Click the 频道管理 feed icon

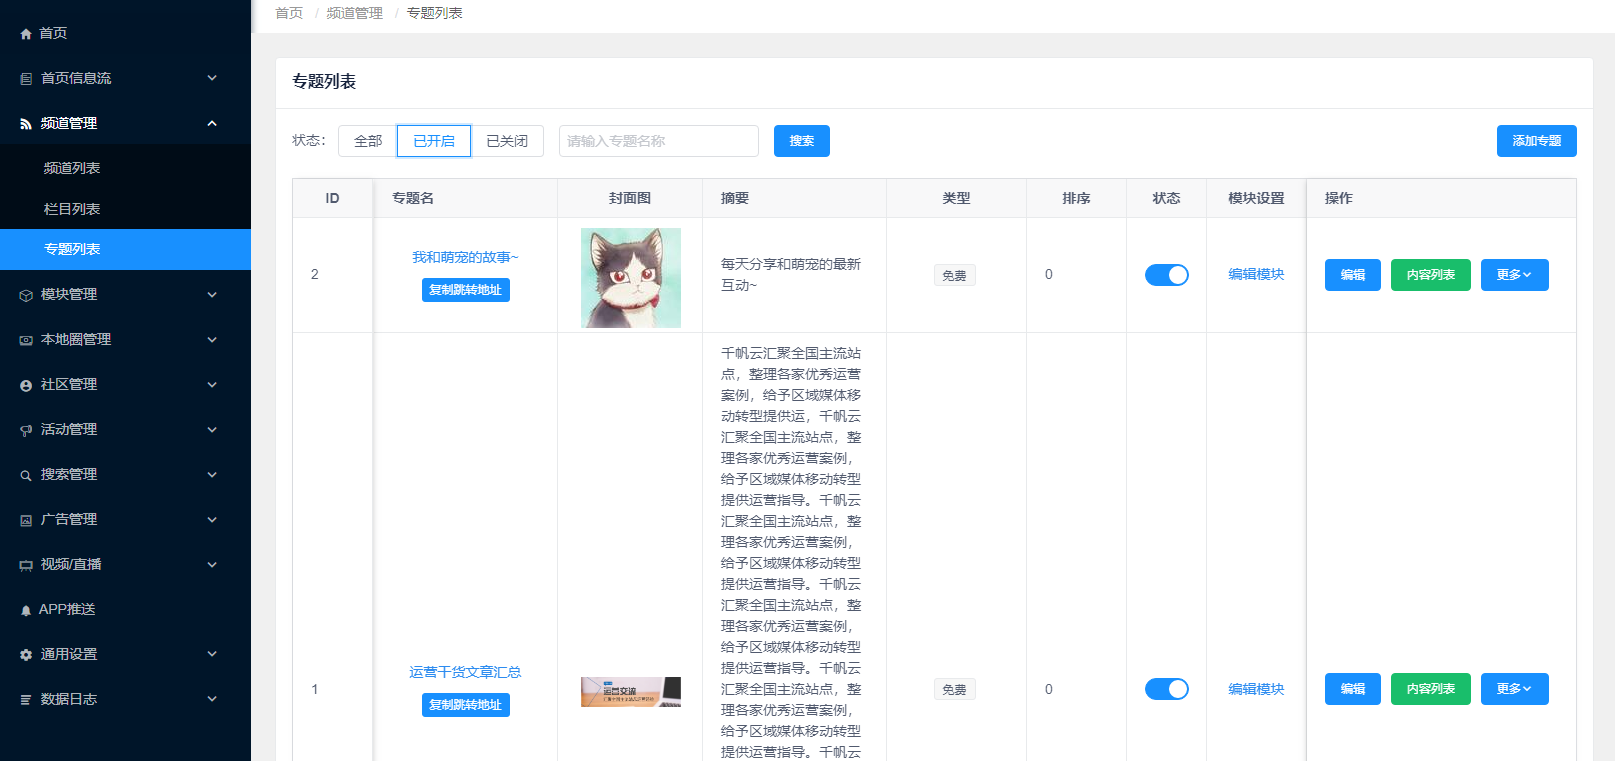tap(26, 124)
